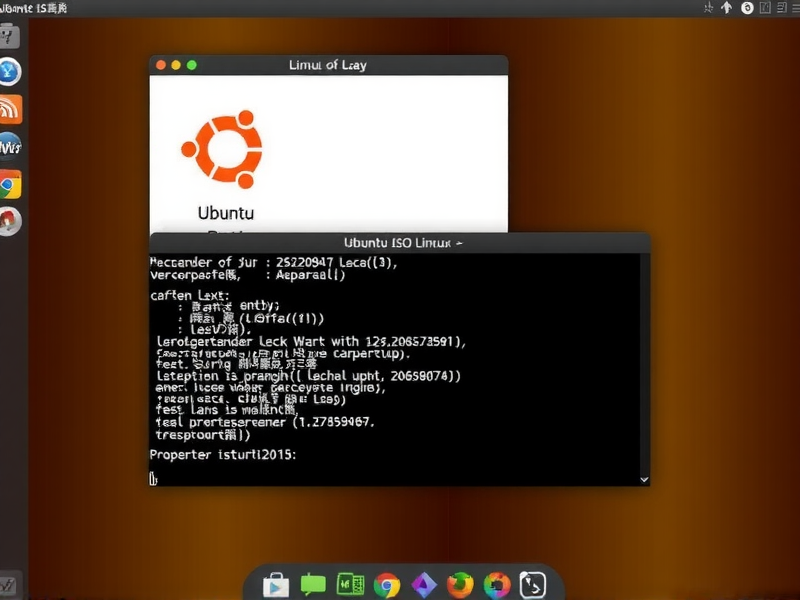Launch the purple diamond app from the dock
This screenshot has width=800, height=600.
click(423, 586)
